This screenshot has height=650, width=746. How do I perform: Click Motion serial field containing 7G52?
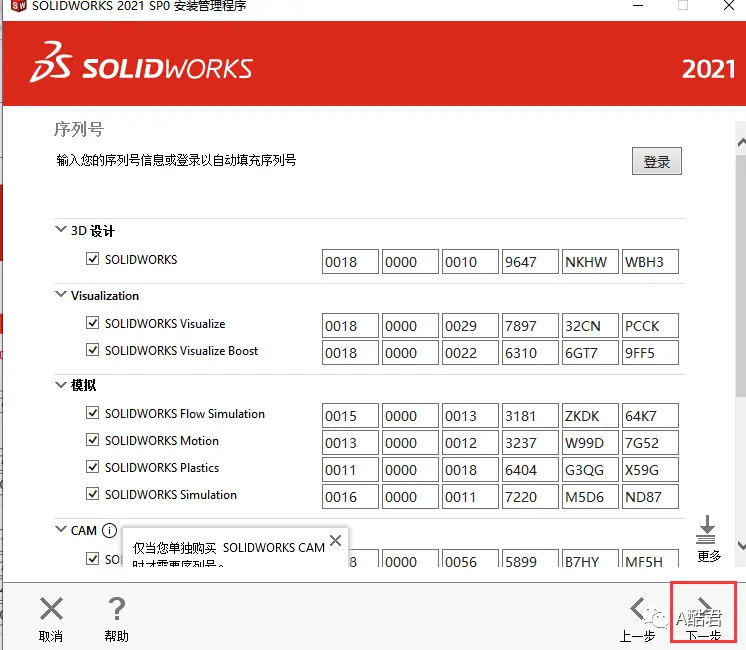tap(650, 443)
